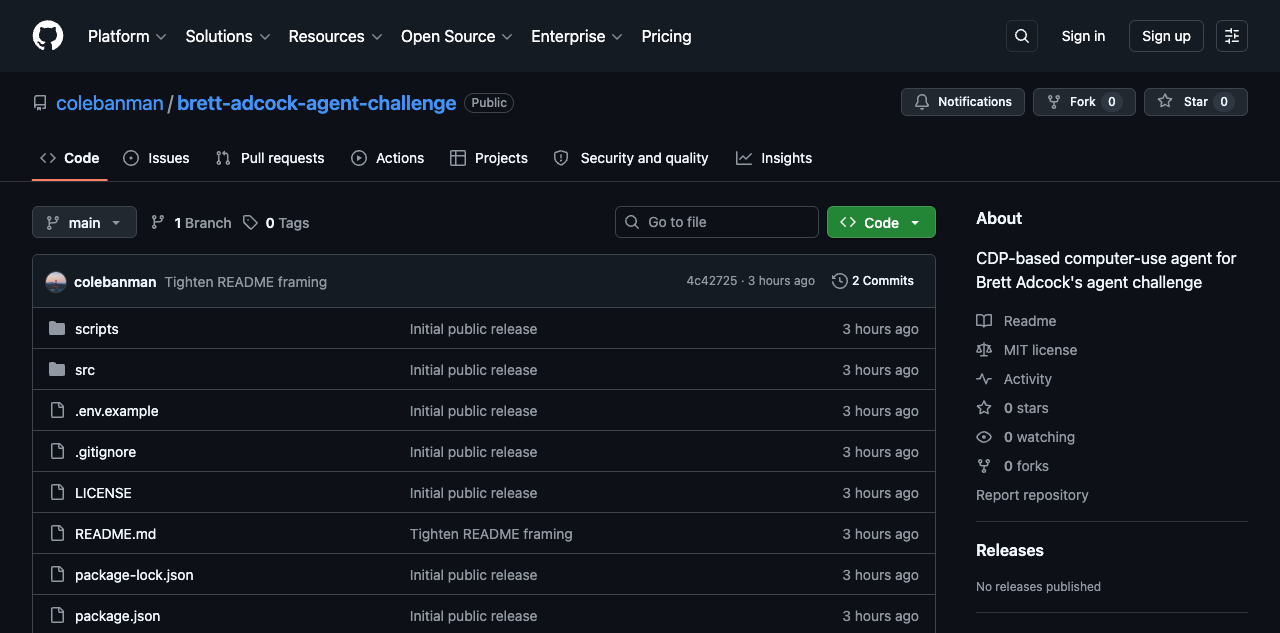The width and height of the screenshot is (1280, 633).
Task: Open the README.md file link
Action: (115, 534)
